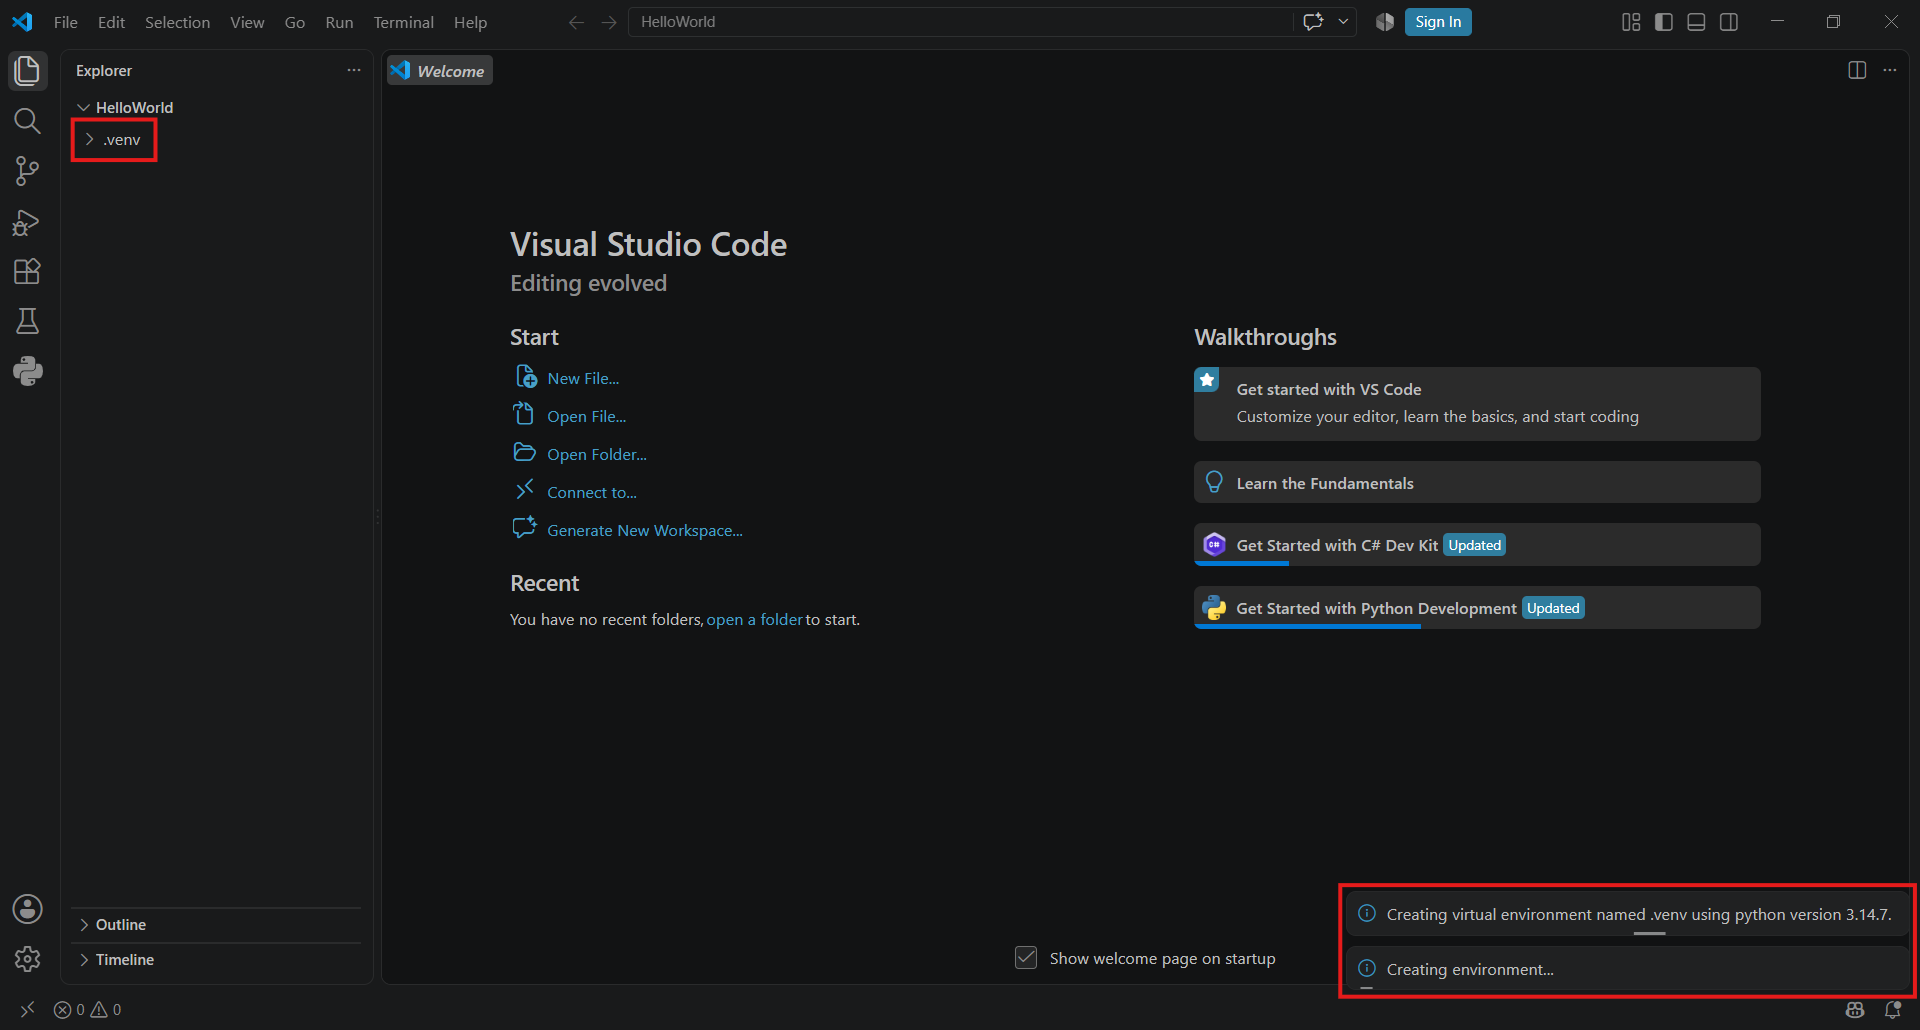Viewport: 1920px width, 1030px height.
Task: Open the Manage gear icon
Action: click(27, 959)
